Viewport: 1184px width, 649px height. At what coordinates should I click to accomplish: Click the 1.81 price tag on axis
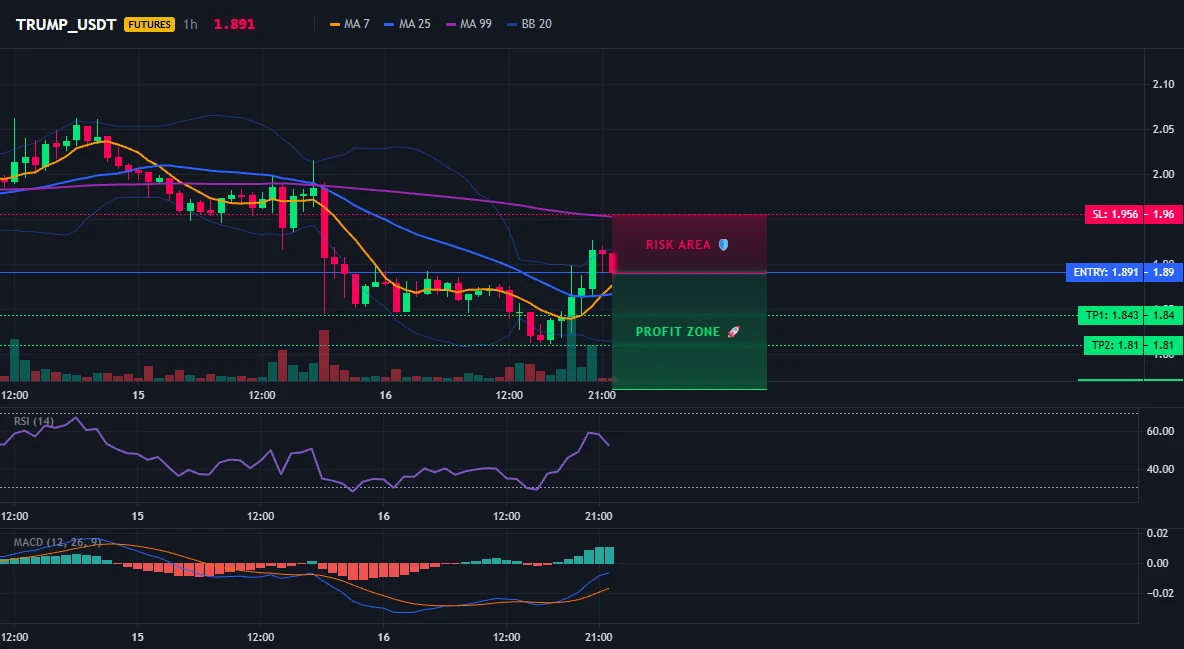(x=1163, y=345)
